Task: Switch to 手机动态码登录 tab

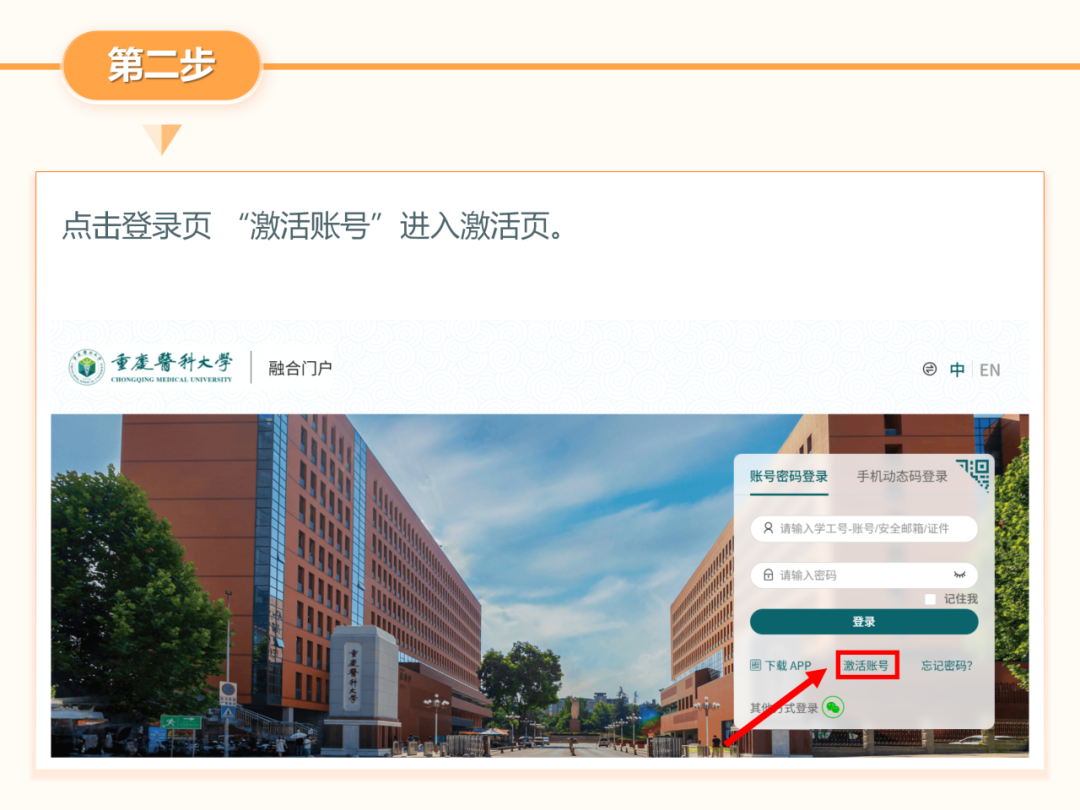Action: 902,476
